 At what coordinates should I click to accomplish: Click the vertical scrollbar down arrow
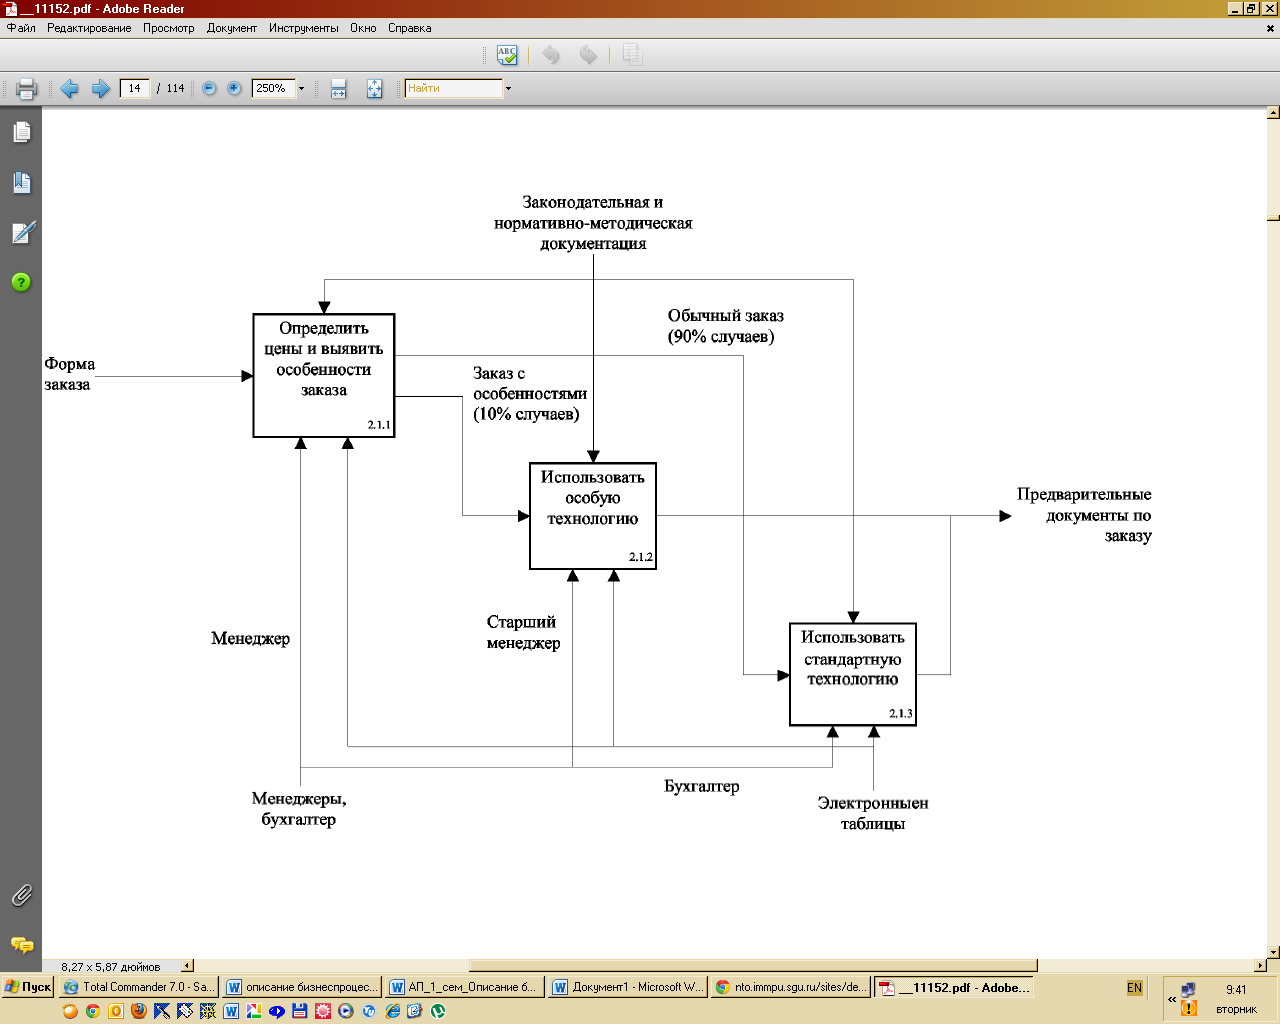pos(1273,952)
